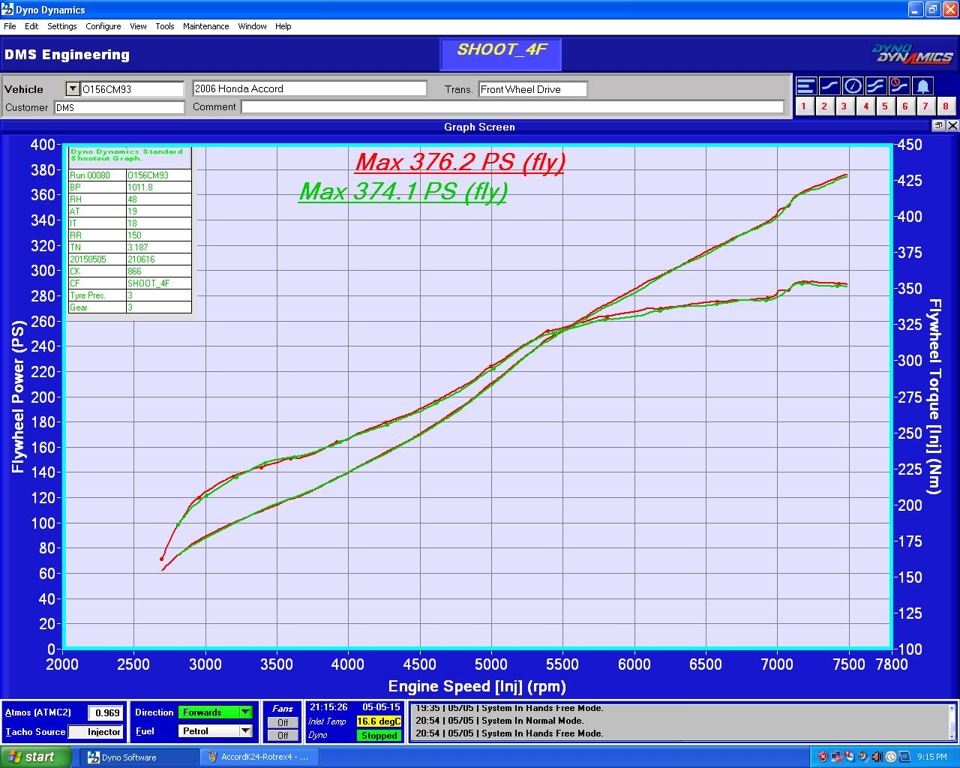
Task: Select preset button 2
Action: pos(825,107)
